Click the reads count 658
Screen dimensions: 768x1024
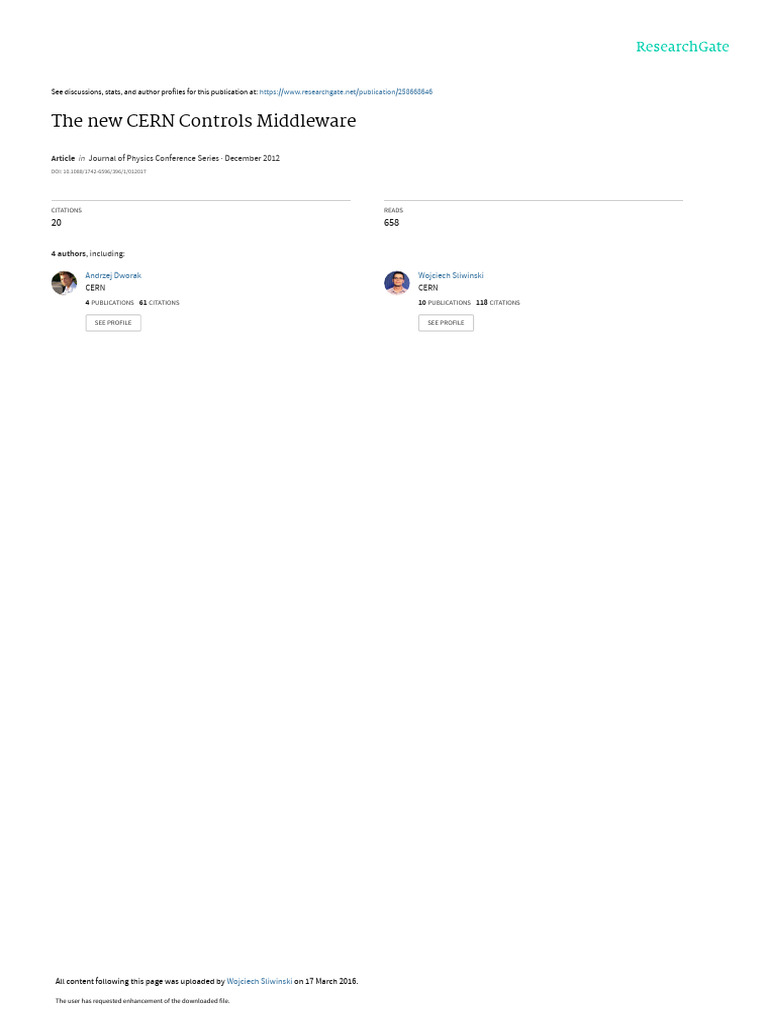(x=391, y=223)
